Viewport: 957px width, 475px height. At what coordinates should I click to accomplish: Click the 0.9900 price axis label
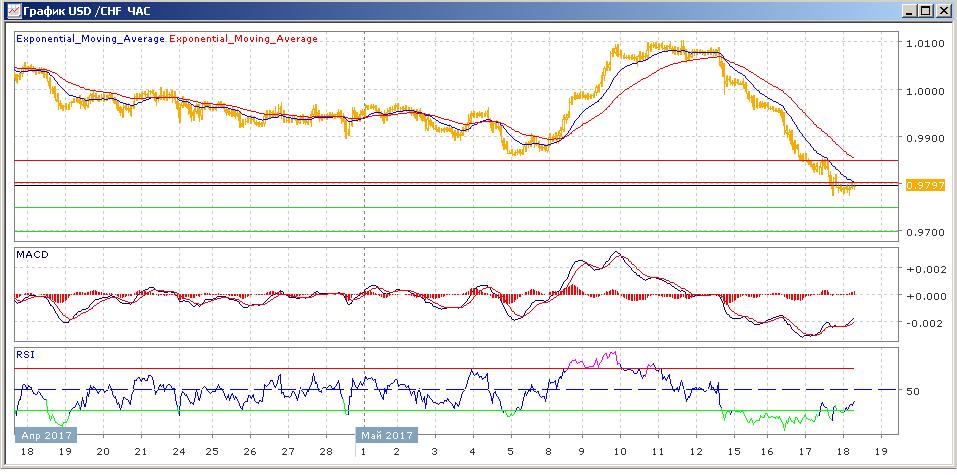click(x=925, y=139)
